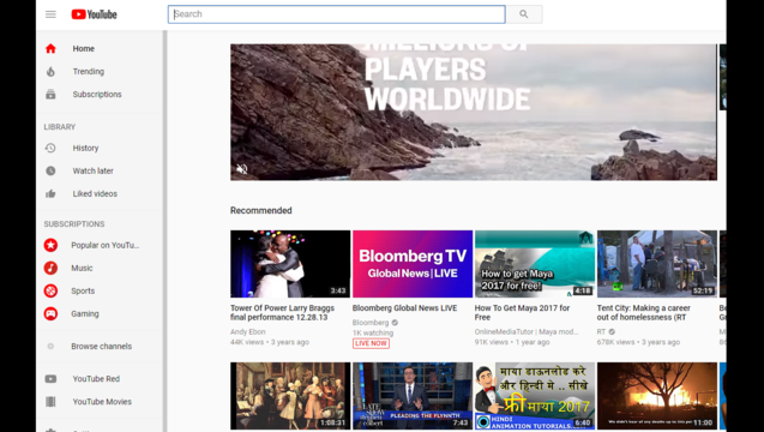Open the Gaming subscription channel

point(99,314)
